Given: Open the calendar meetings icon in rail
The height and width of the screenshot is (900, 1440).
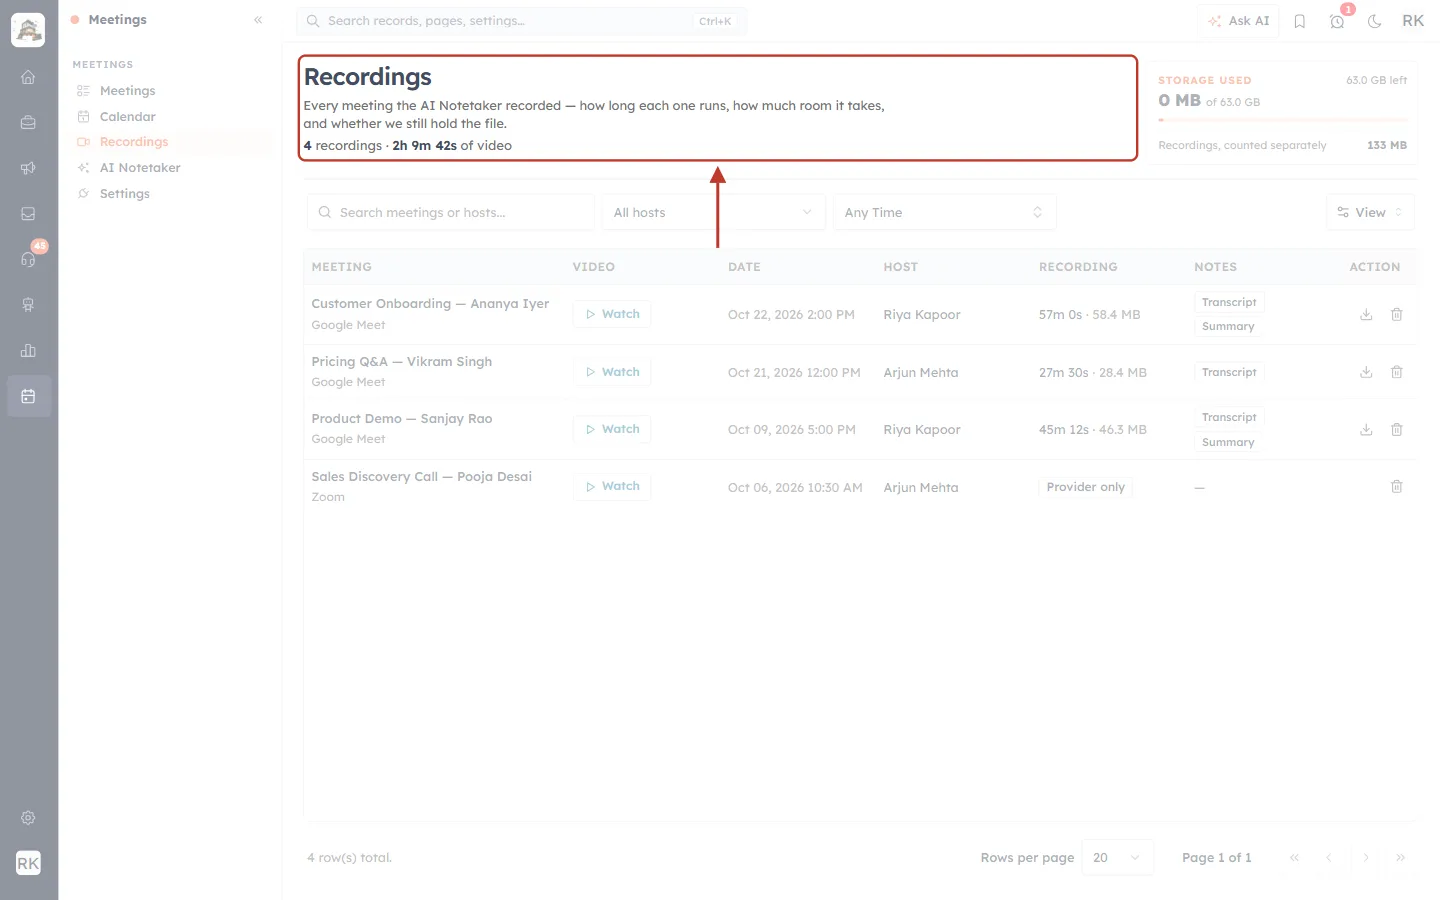Looking at the screenshot, I should 28,396.
